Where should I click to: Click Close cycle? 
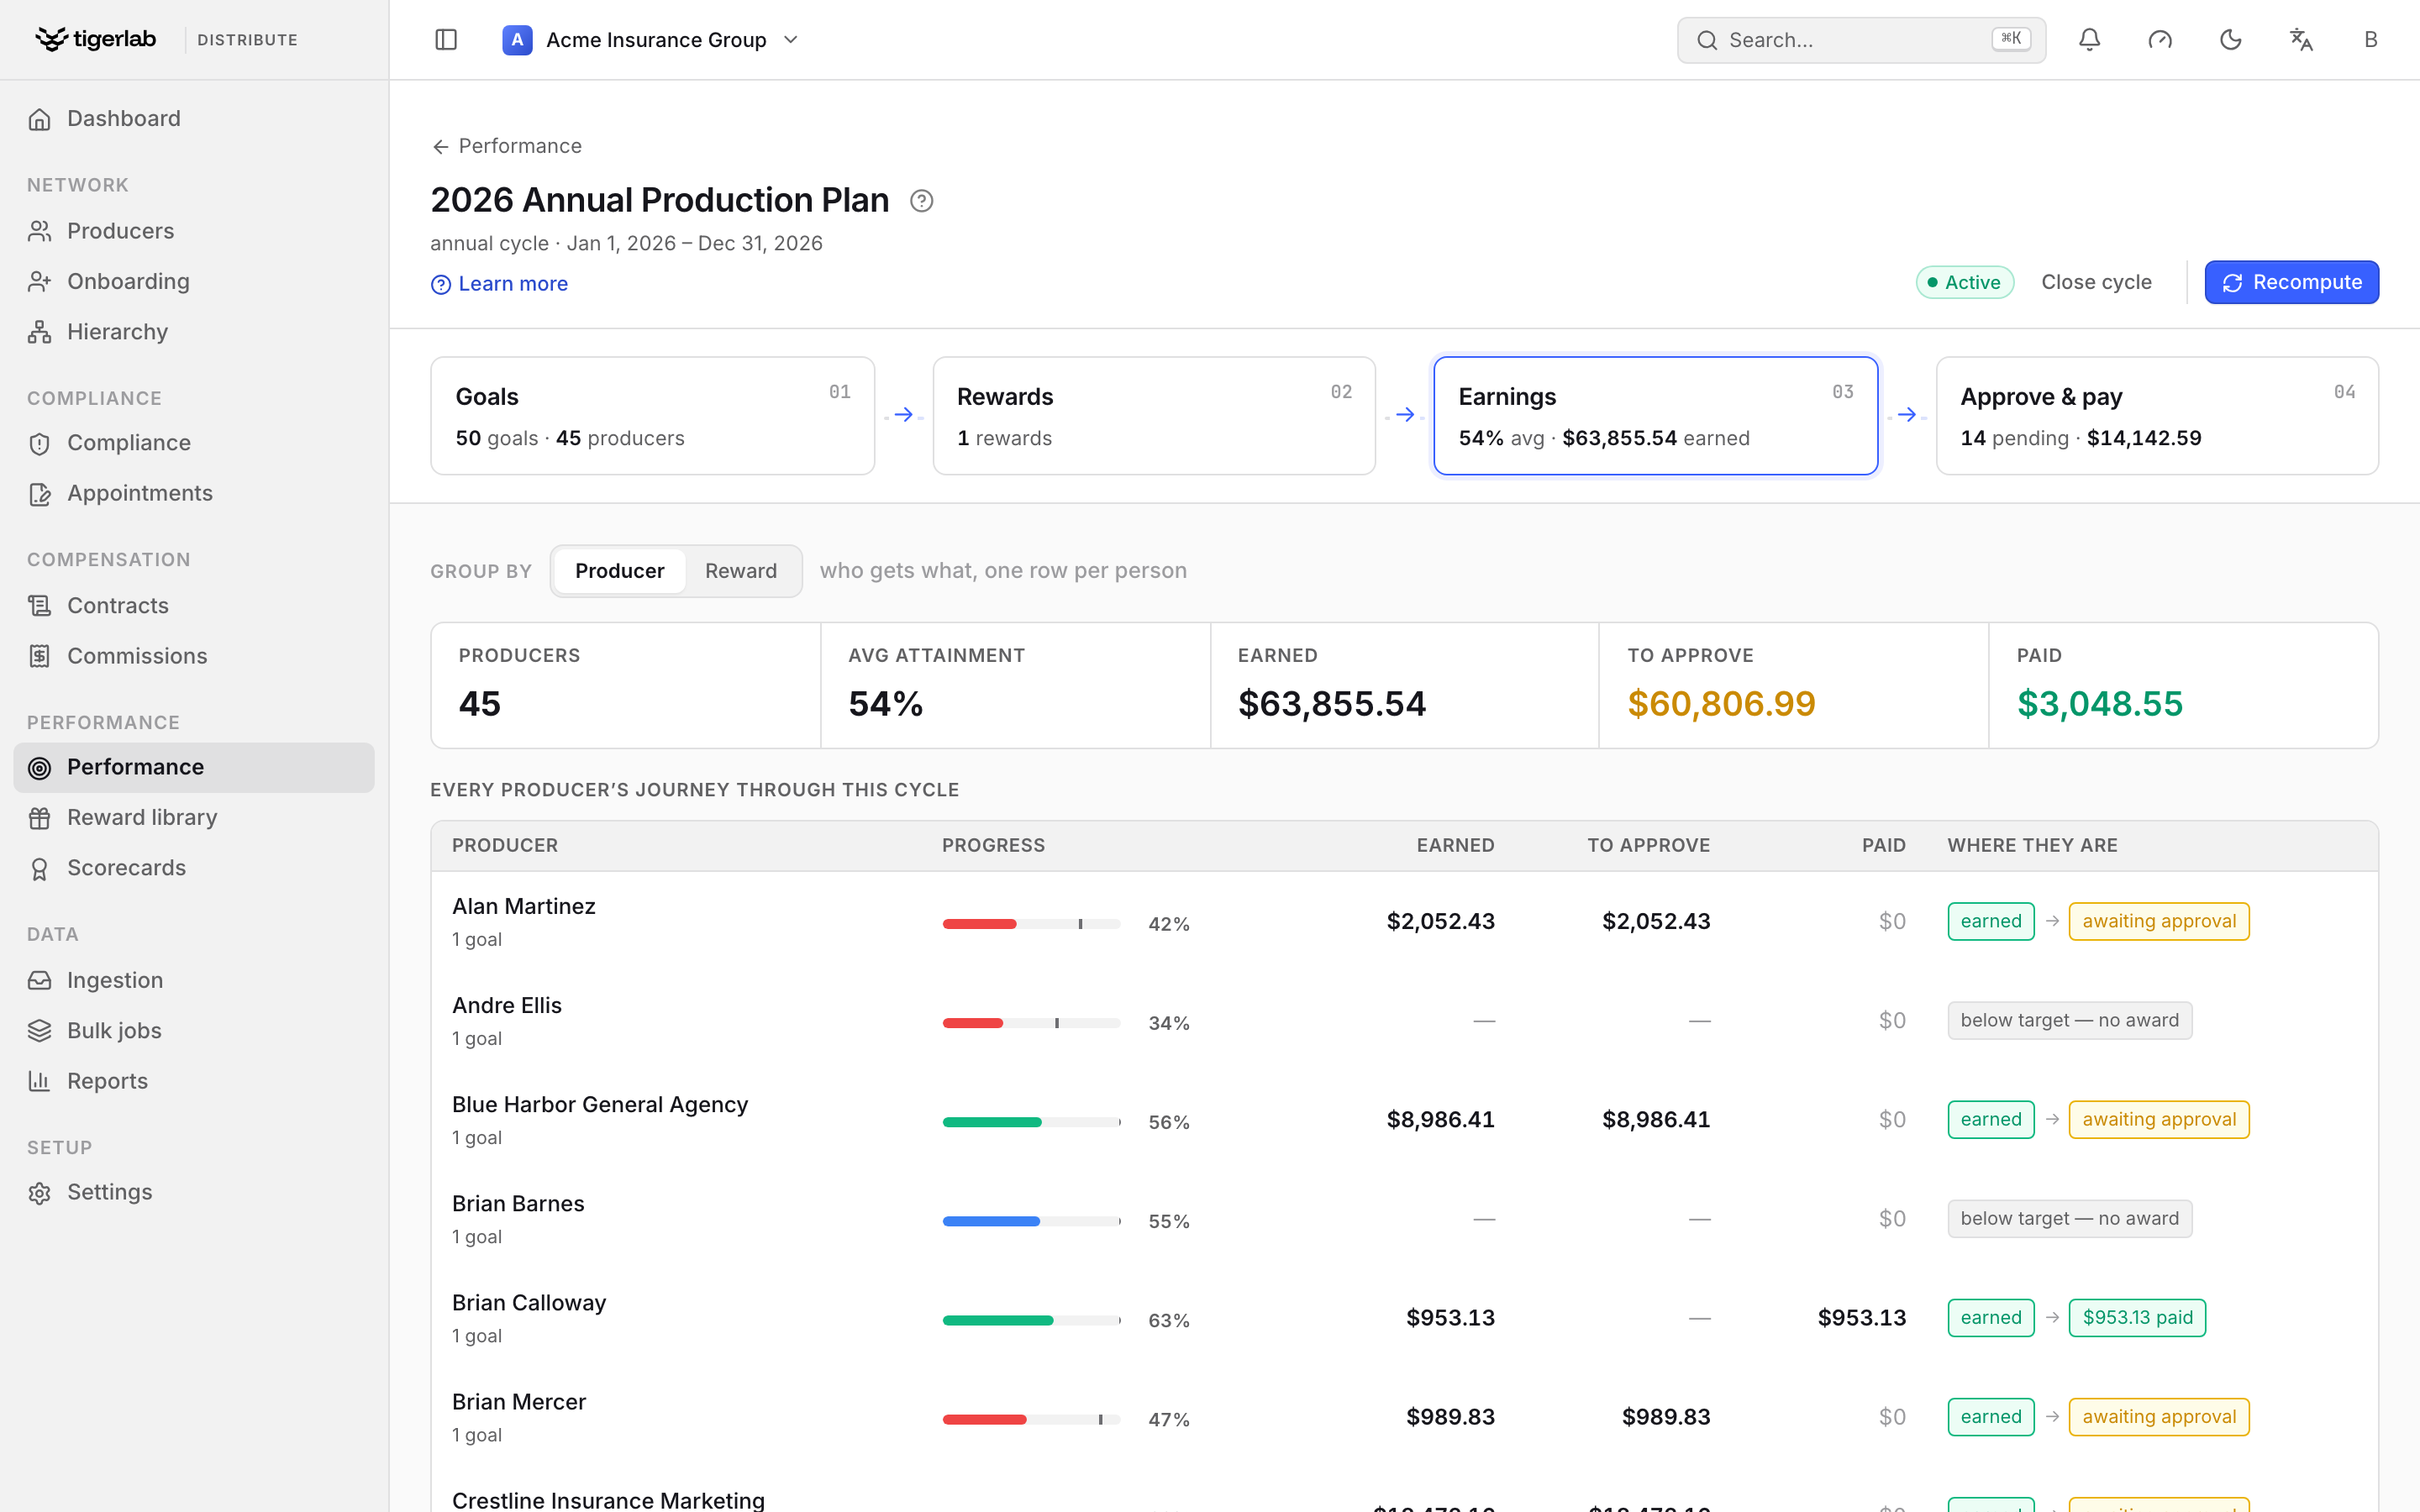[2096, 282]
